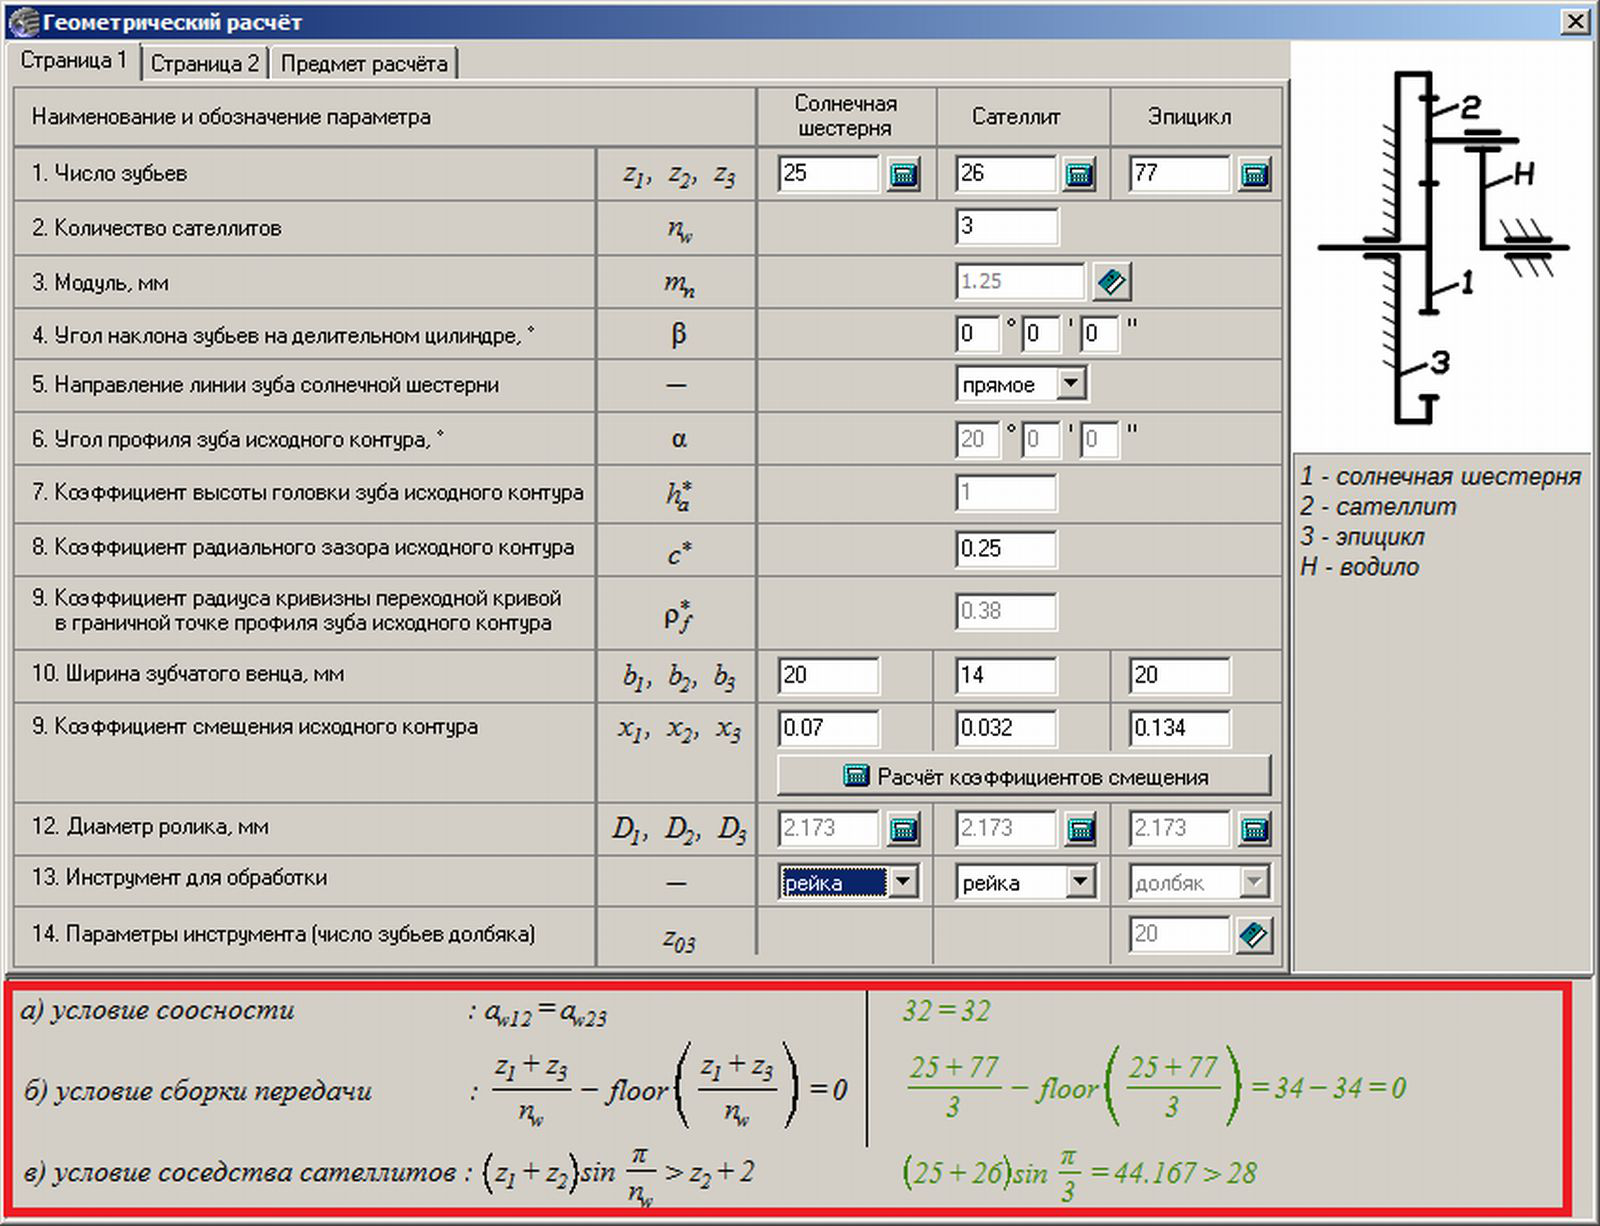Open calculator icon for satellite teeth count
This screenshot has height=1226, width=1600.
[1078, 174]
